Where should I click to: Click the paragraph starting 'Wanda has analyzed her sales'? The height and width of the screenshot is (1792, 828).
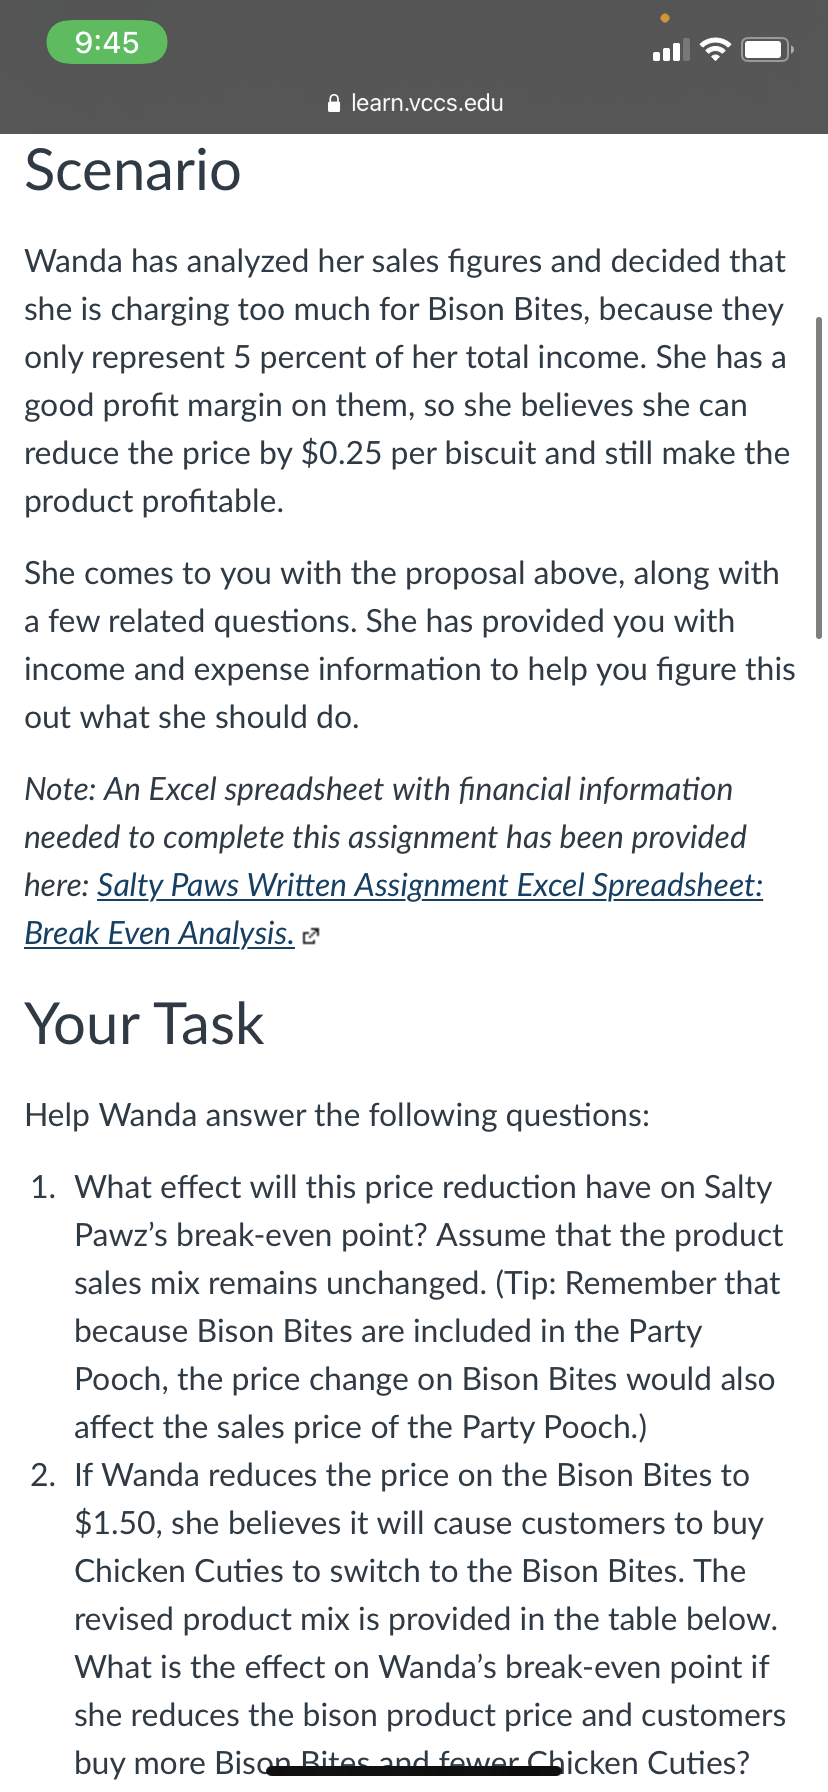pos(408,381)
